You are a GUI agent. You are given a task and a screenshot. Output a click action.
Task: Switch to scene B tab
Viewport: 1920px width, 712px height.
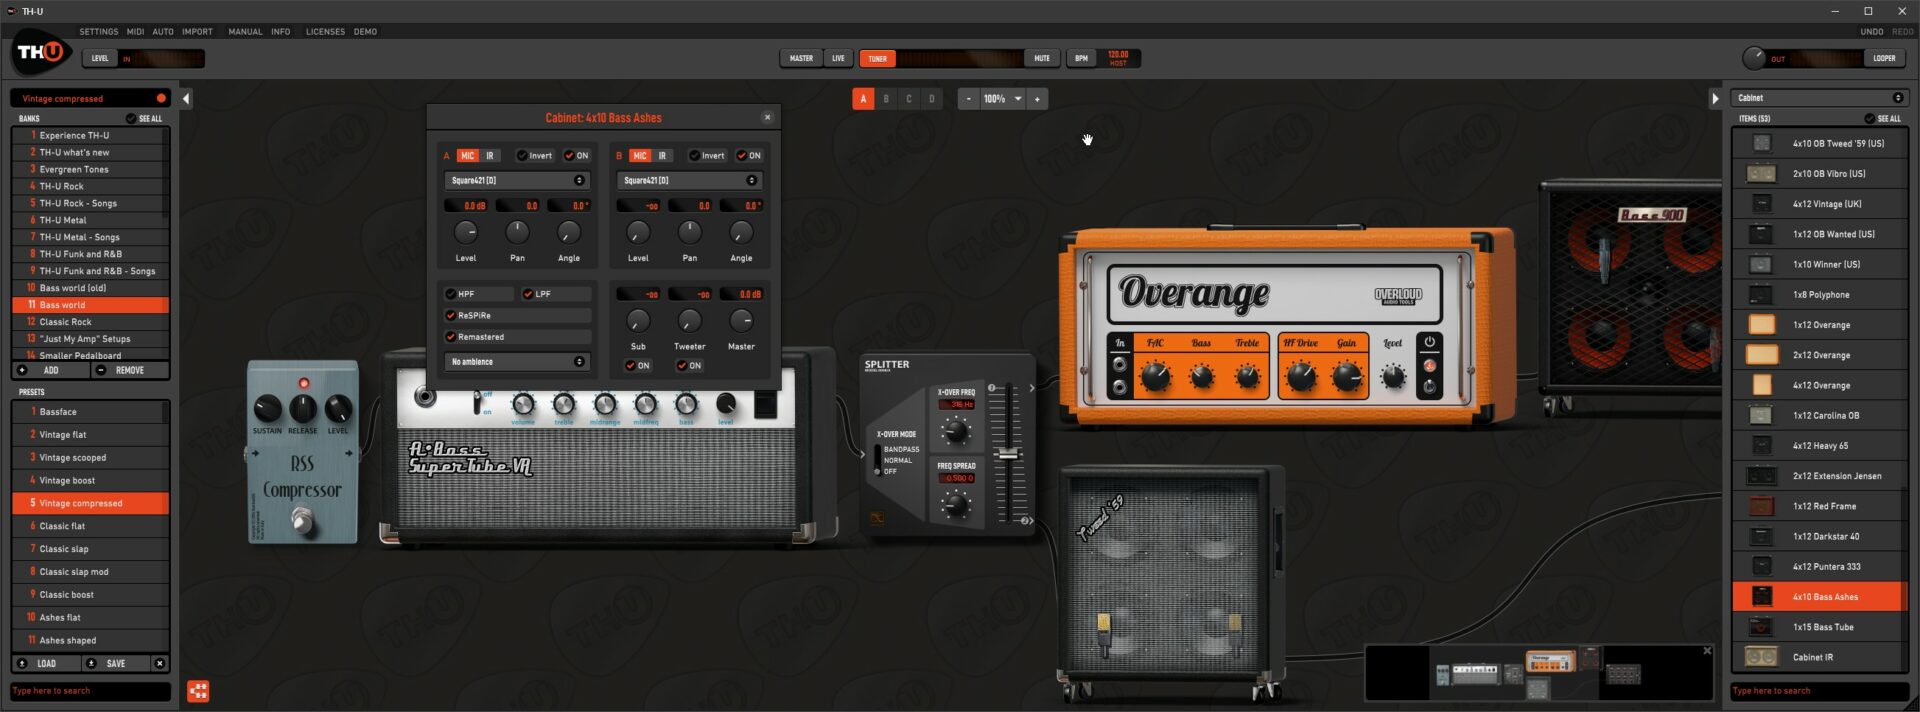[886, 99]
